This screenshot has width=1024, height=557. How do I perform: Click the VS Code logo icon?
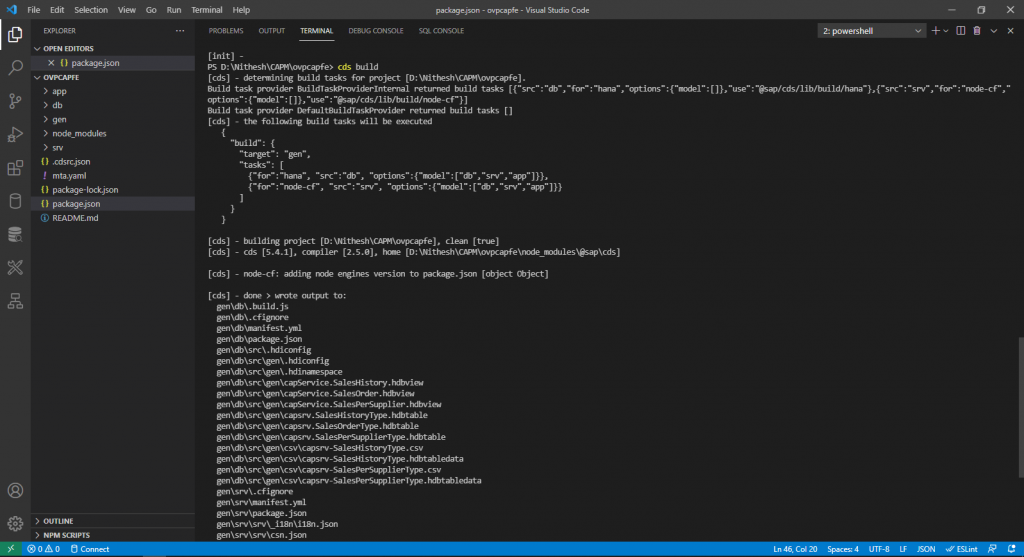(x=11, y=10)
